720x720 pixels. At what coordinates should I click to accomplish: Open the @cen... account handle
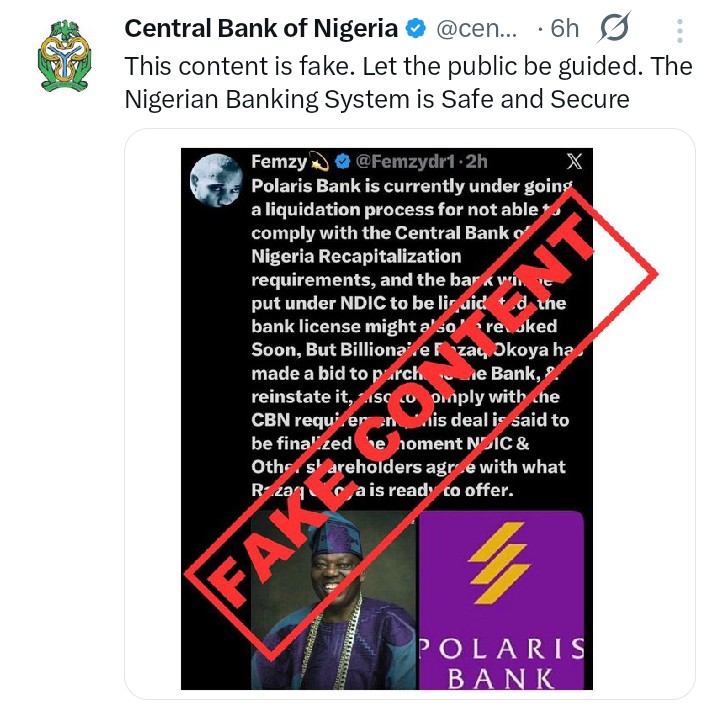tap(477, 29)
